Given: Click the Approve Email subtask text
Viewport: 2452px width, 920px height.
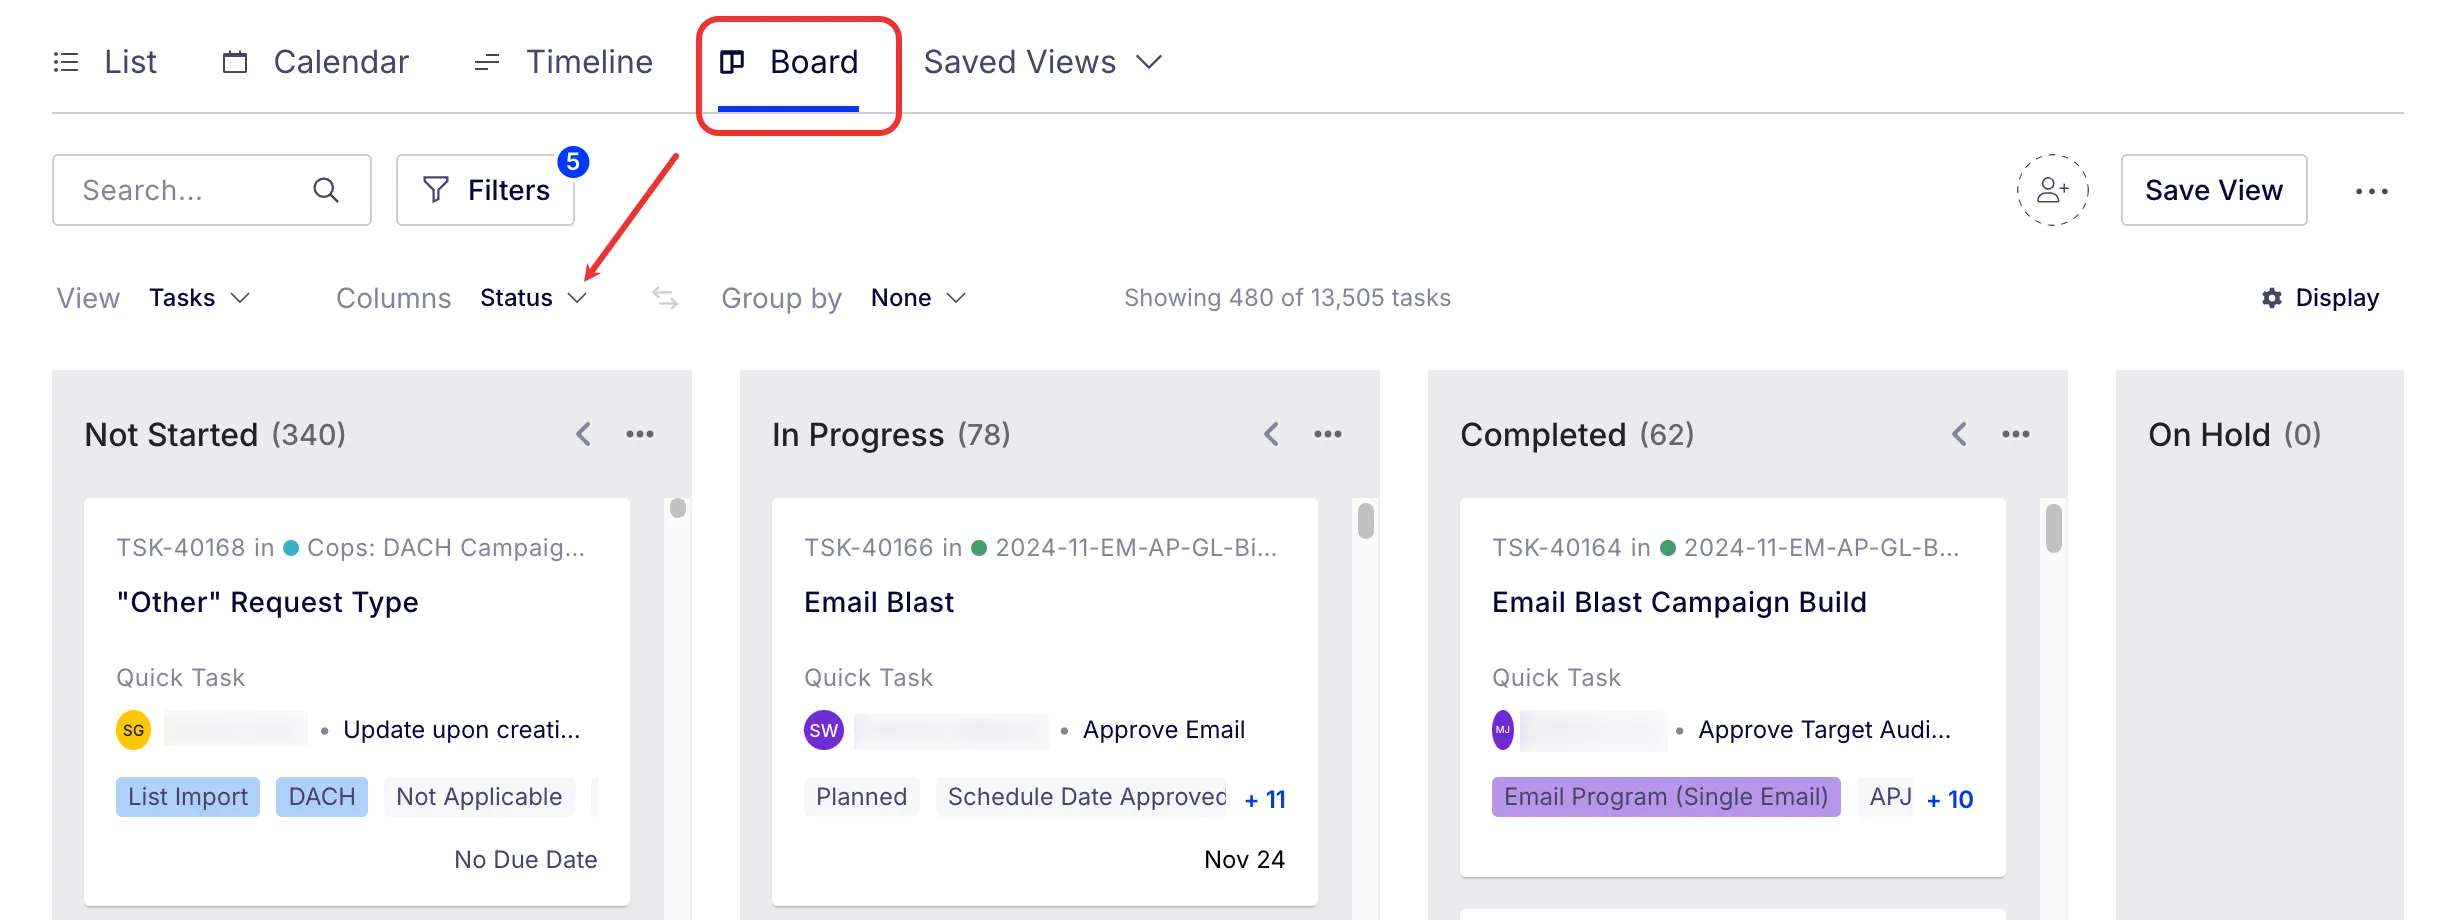Looking at the screenshot, I should 1164,730.
